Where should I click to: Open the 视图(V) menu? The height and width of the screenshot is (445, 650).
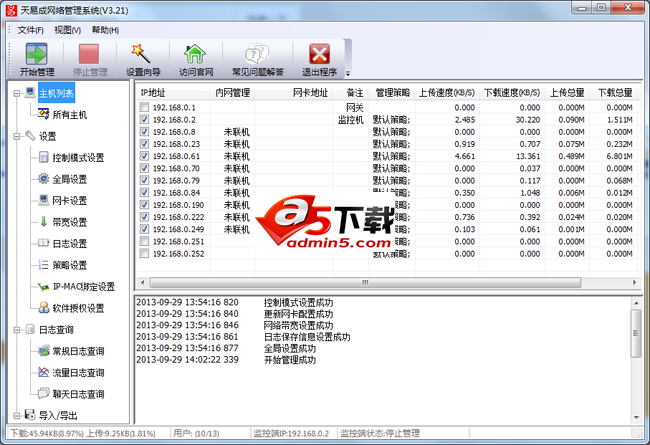tap(67, 30)
